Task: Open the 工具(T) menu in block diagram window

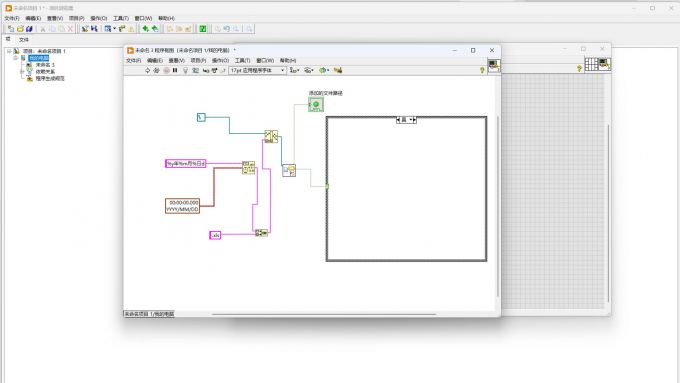Action: pos(242,60)
